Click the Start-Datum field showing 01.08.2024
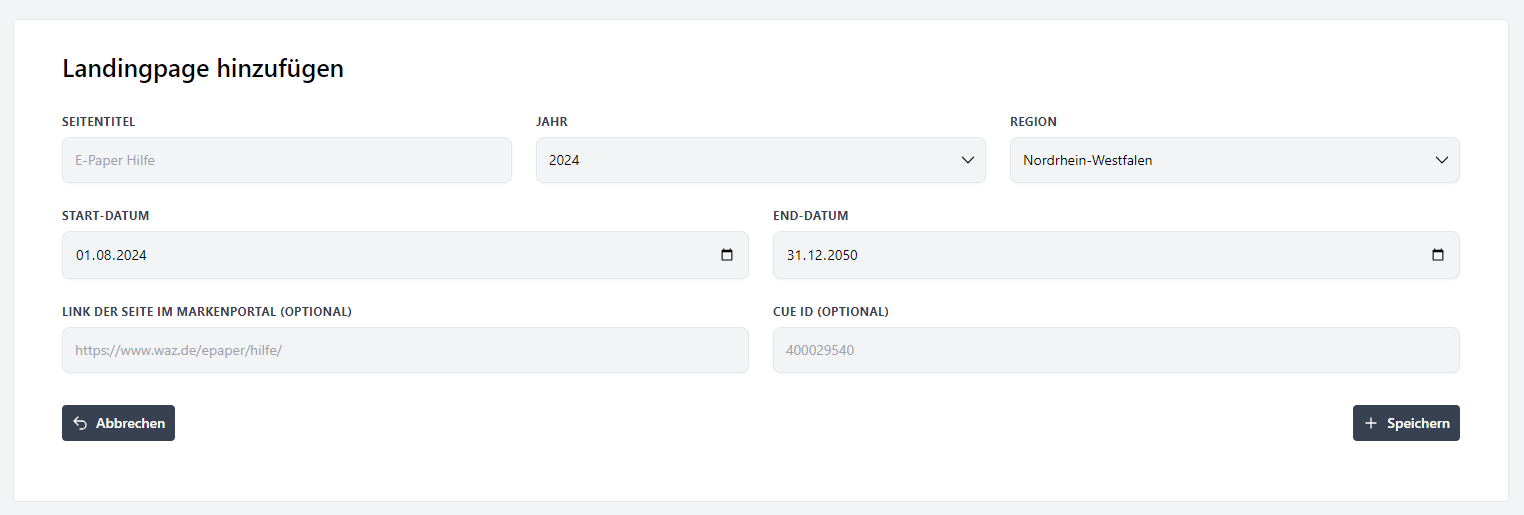Viewport: 1524px width, 515px height. (380, 255)
